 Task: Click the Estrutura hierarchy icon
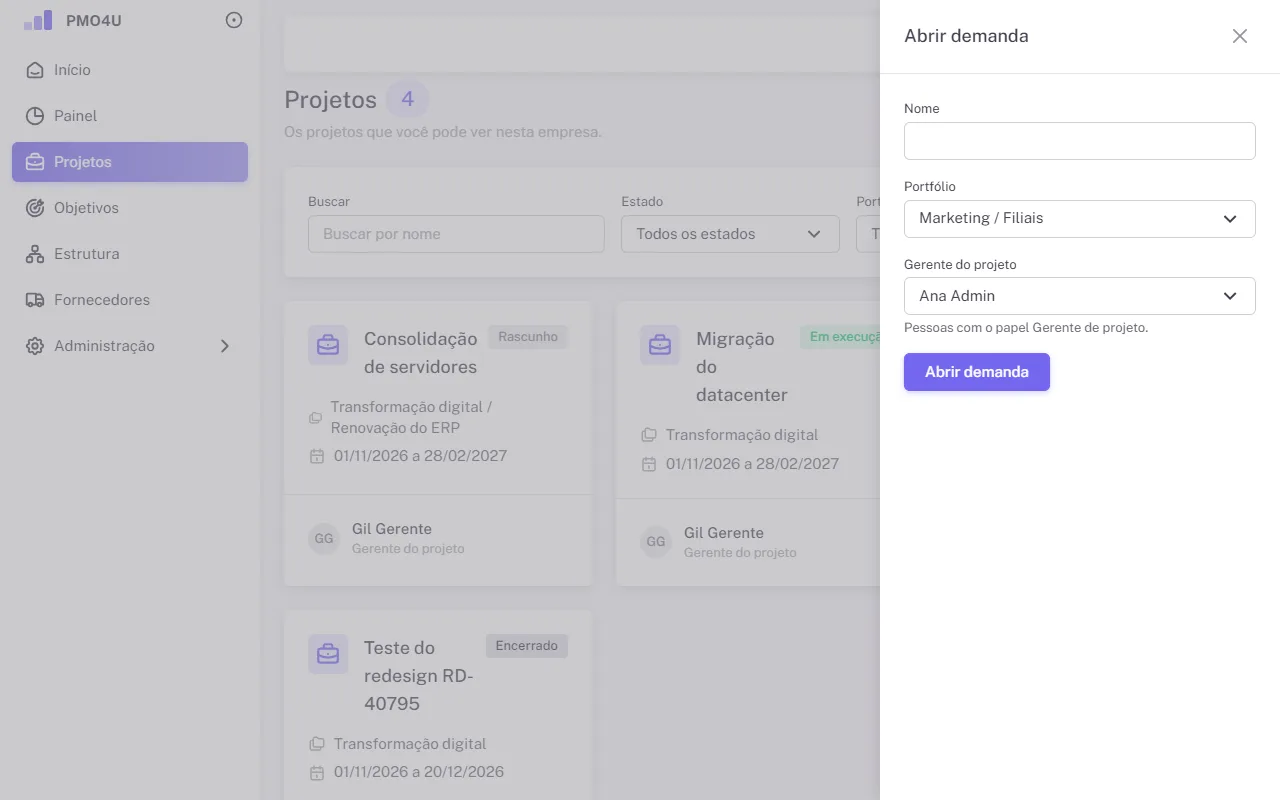35,254
